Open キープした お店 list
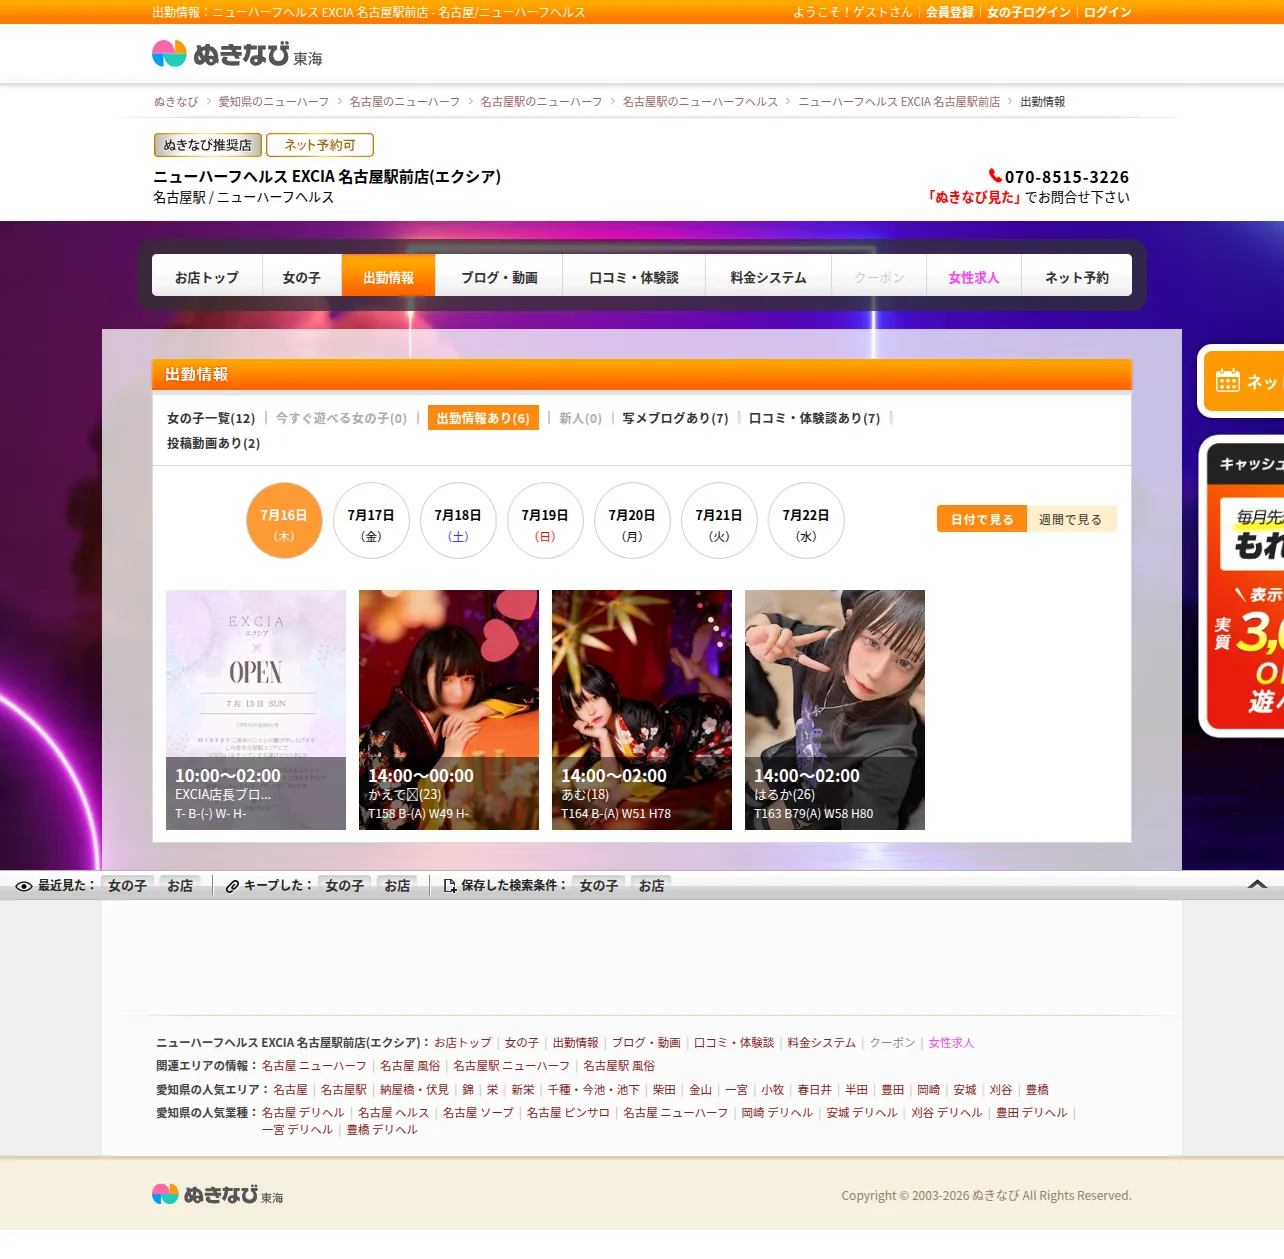Screen dimensions: 1284x1259 click(x=397, y=886)
